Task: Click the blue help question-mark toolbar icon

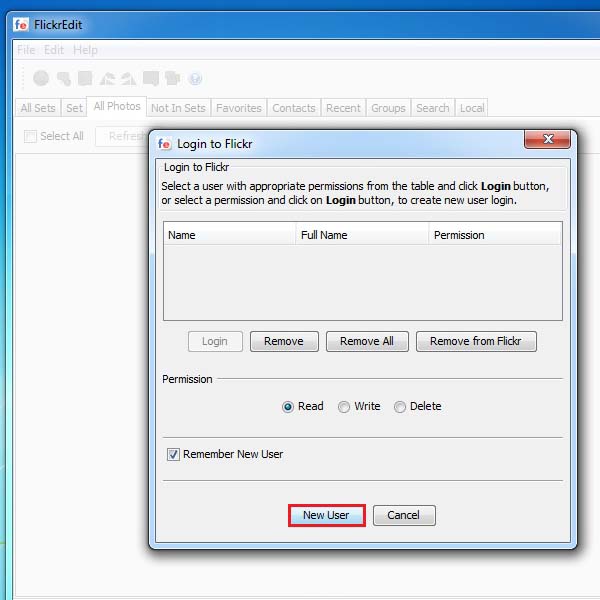Action: pos(195,78)
